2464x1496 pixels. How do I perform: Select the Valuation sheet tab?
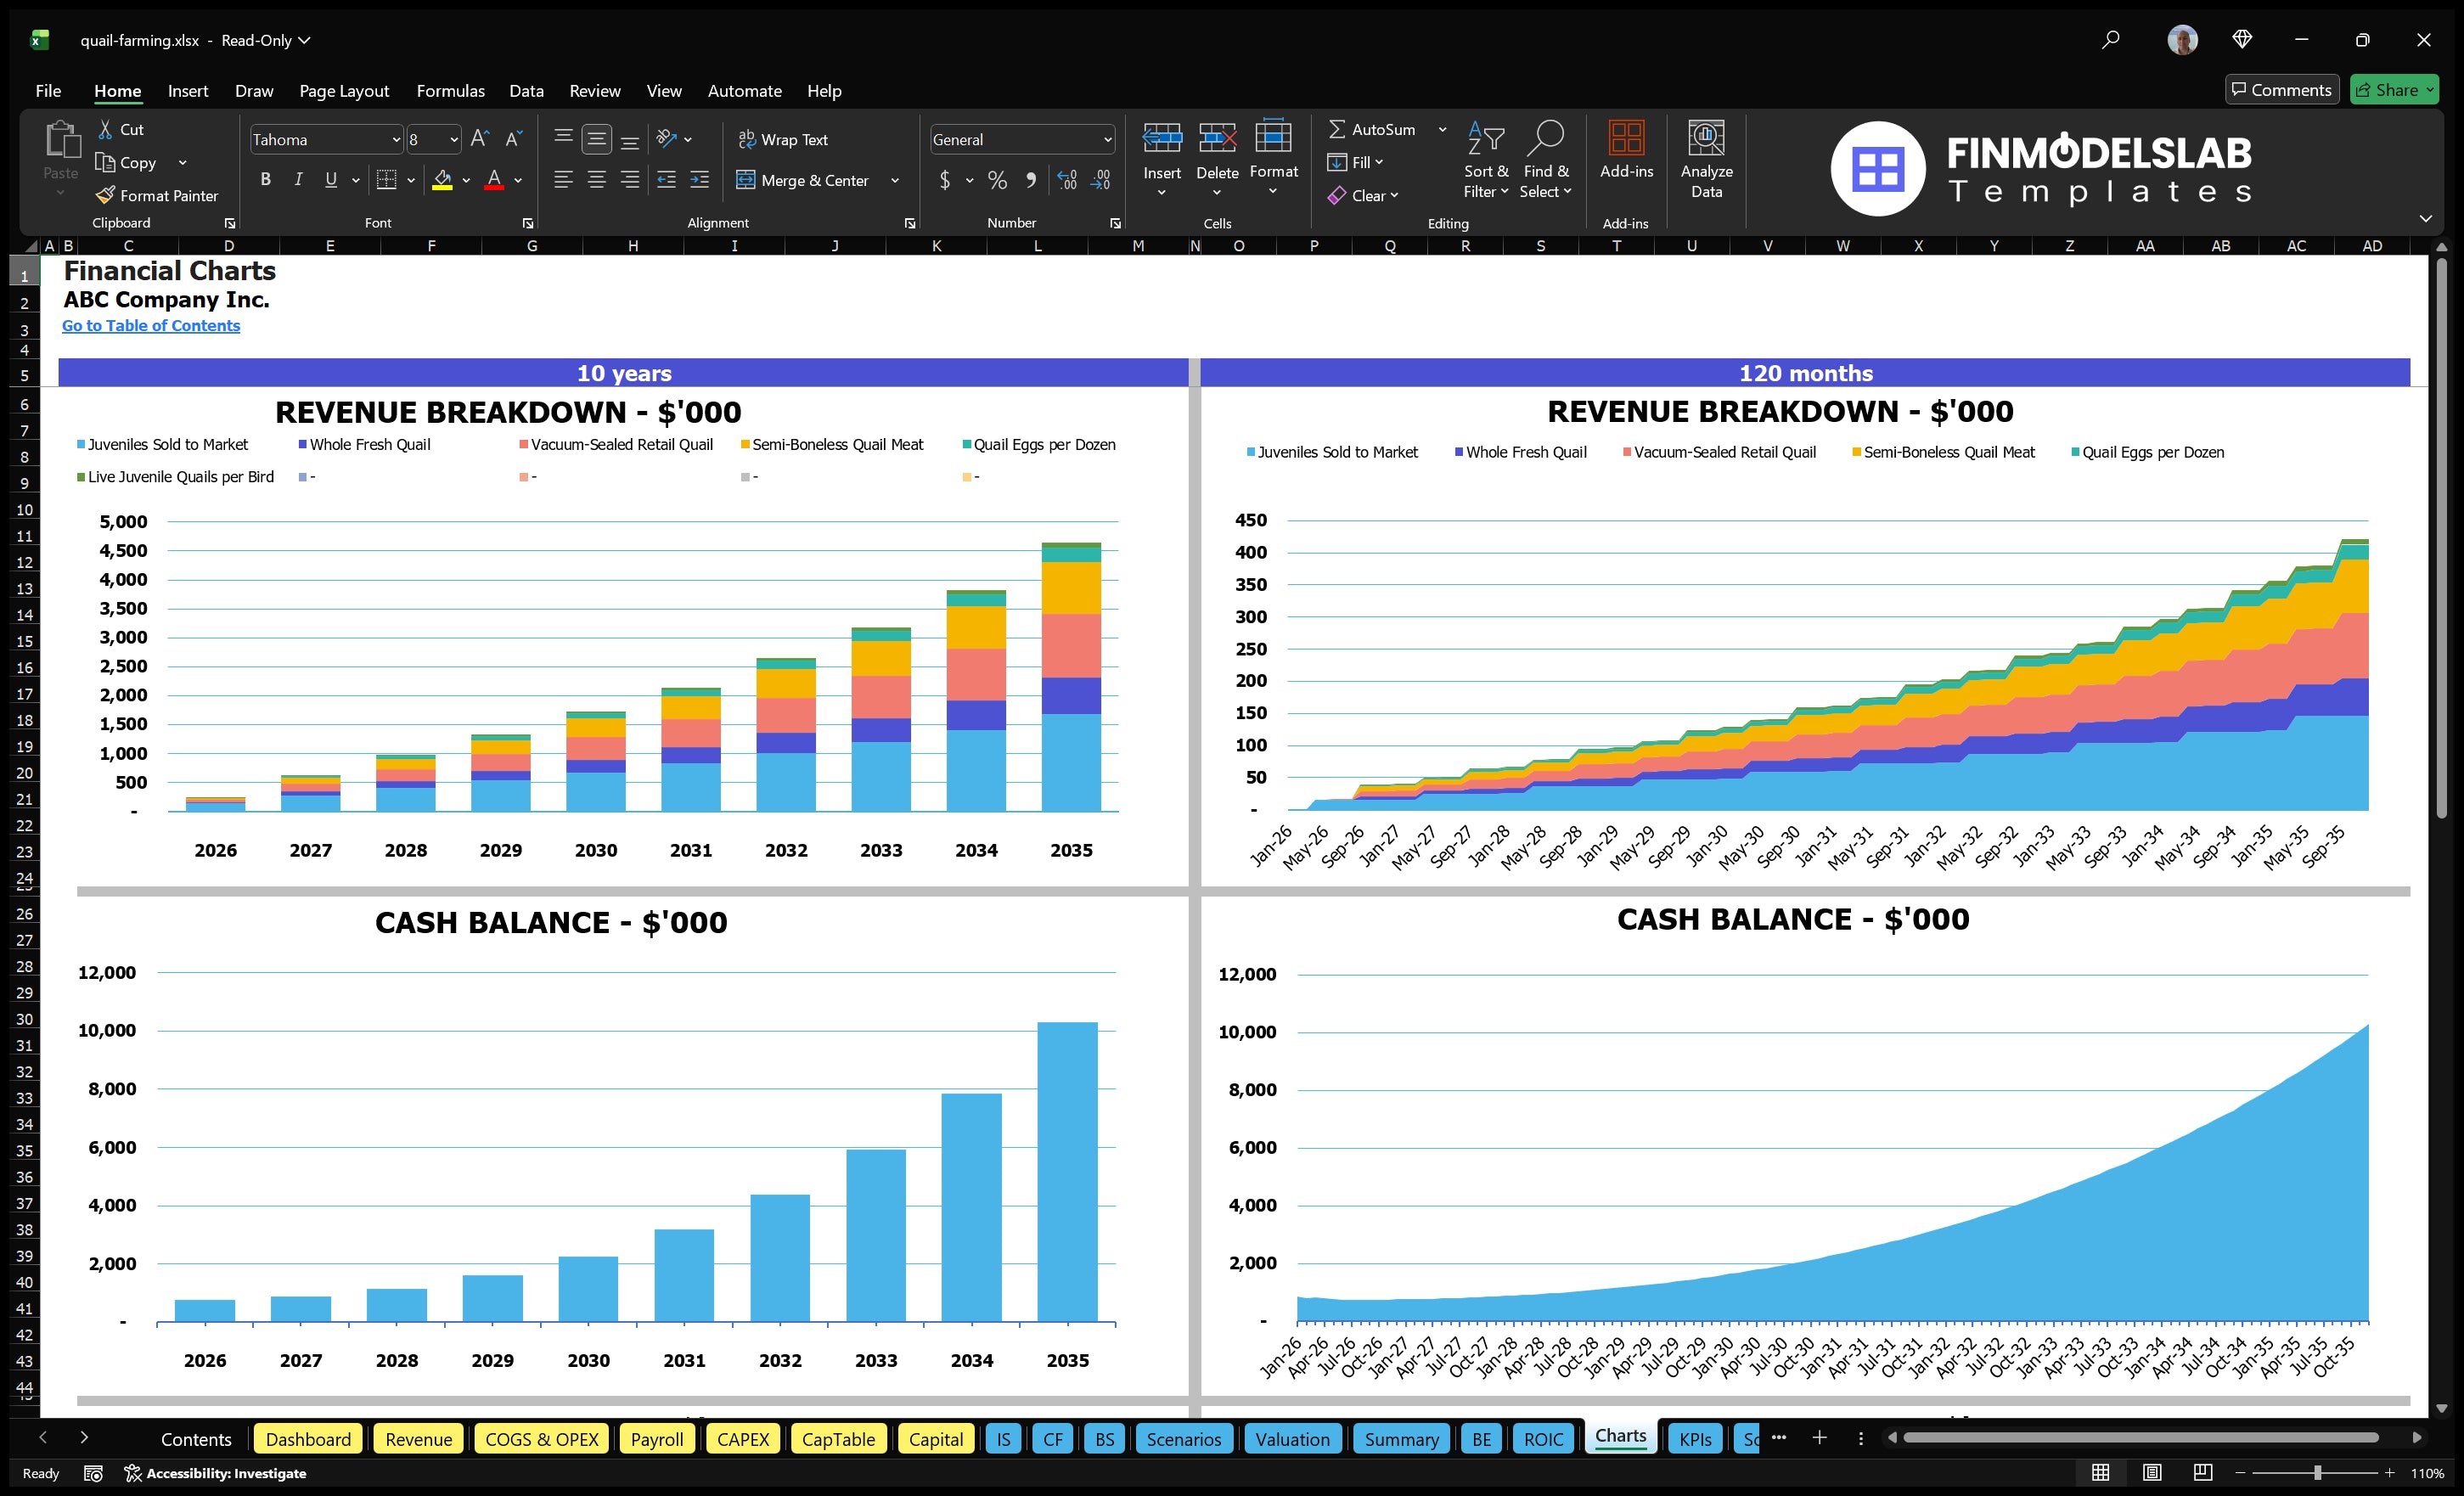[x=1292, y=1439]
